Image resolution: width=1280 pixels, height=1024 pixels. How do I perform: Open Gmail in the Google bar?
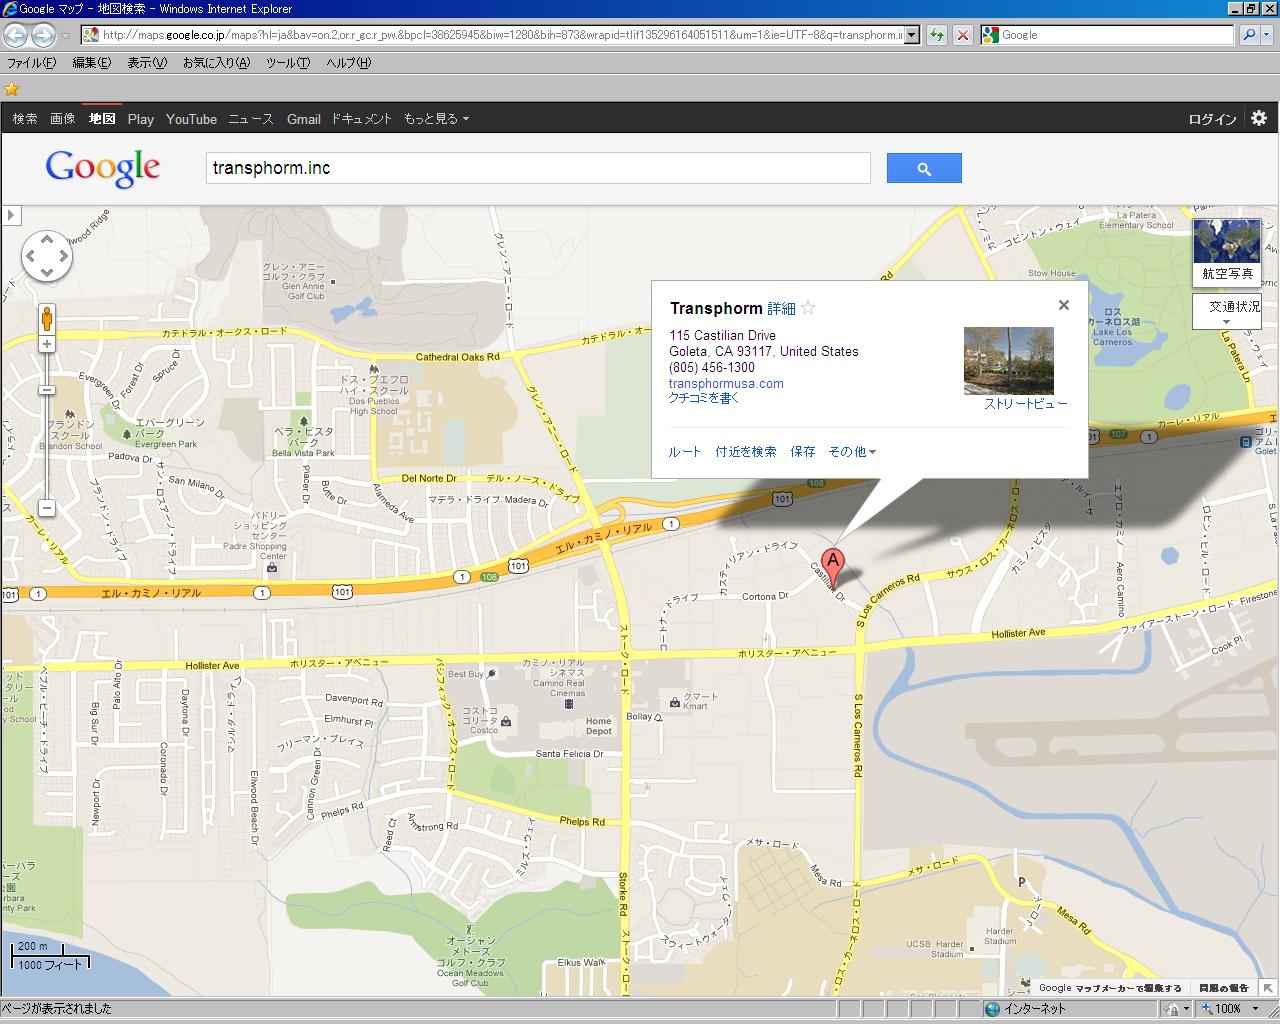[x=303, y=119]
